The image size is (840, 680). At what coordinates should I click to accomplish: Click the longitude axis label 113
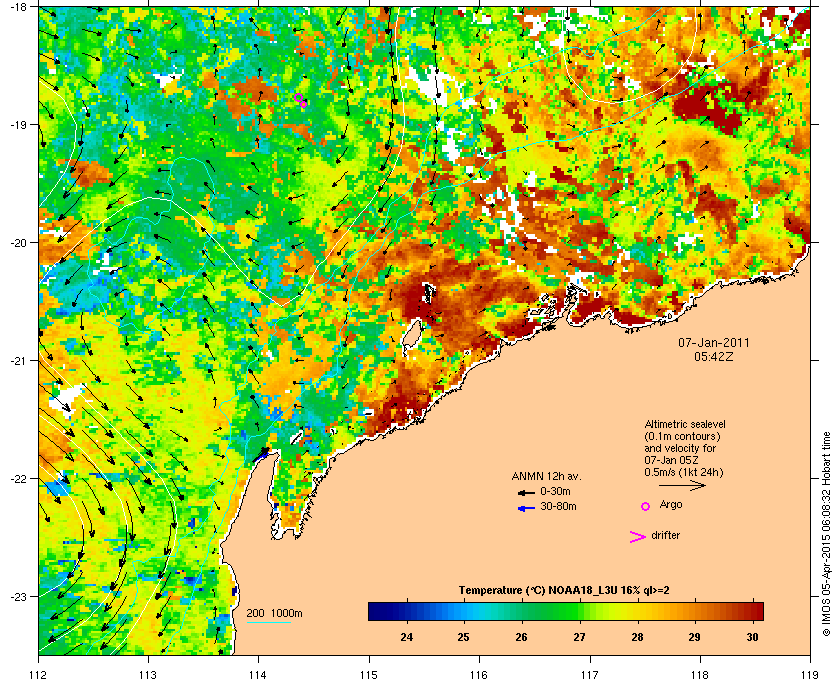click(x=148, y=675)
